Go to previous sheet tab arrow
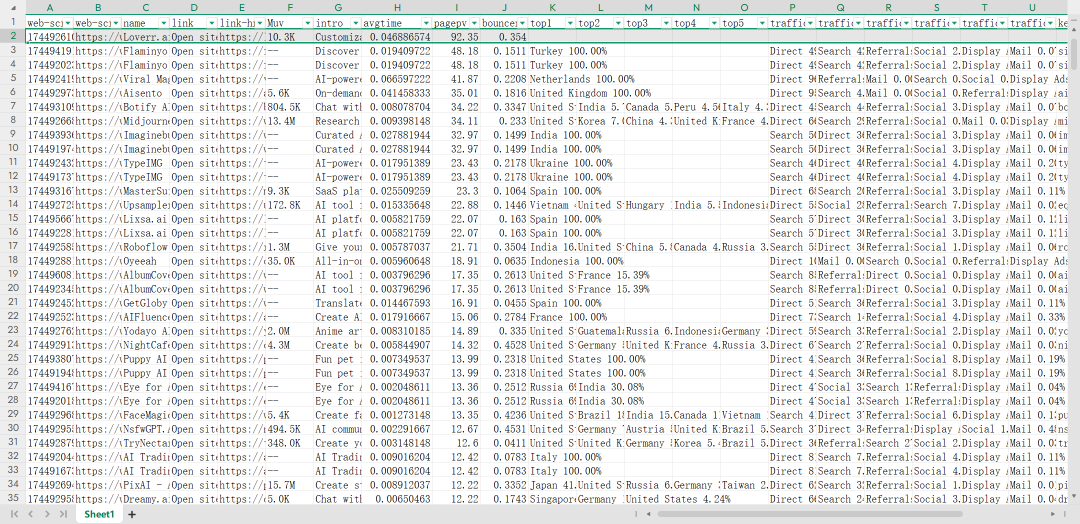 click(x=30, y=514)
